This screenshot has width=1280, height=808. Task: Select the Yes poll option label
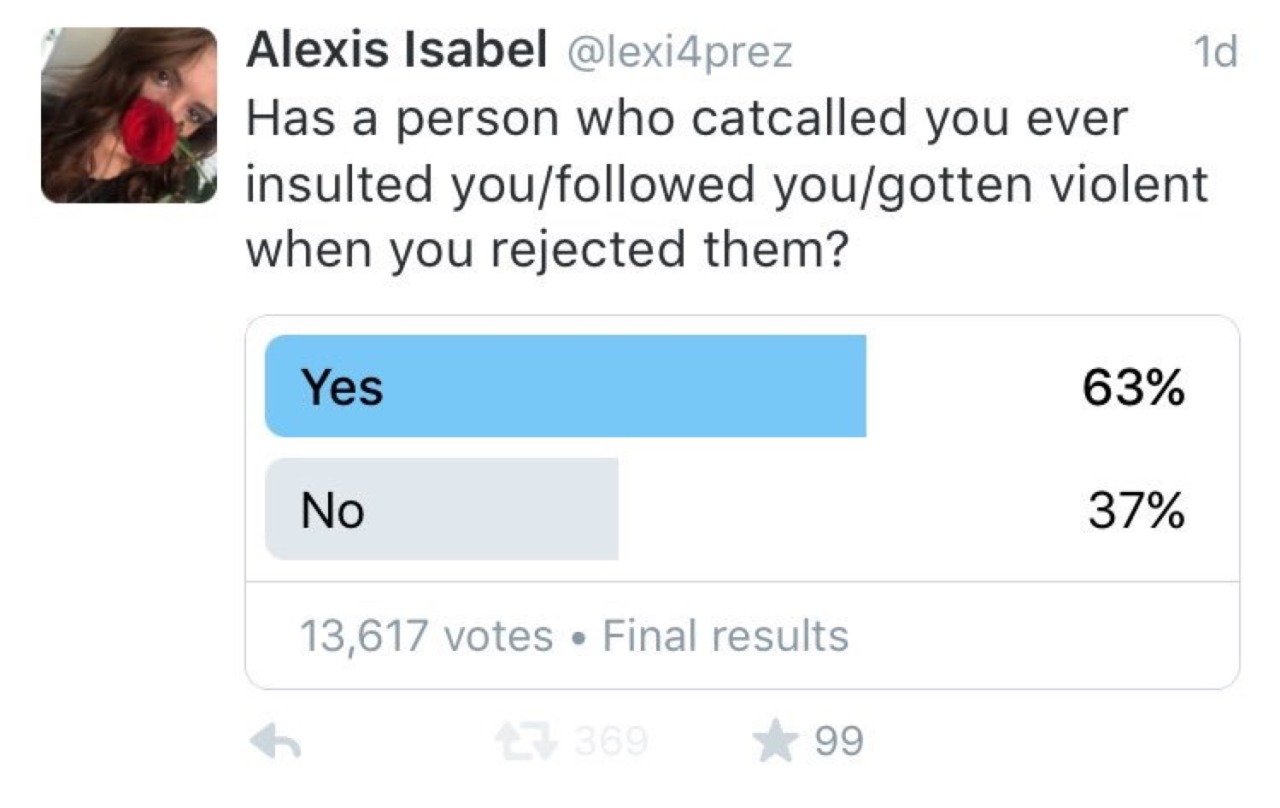tap(343, 387)
